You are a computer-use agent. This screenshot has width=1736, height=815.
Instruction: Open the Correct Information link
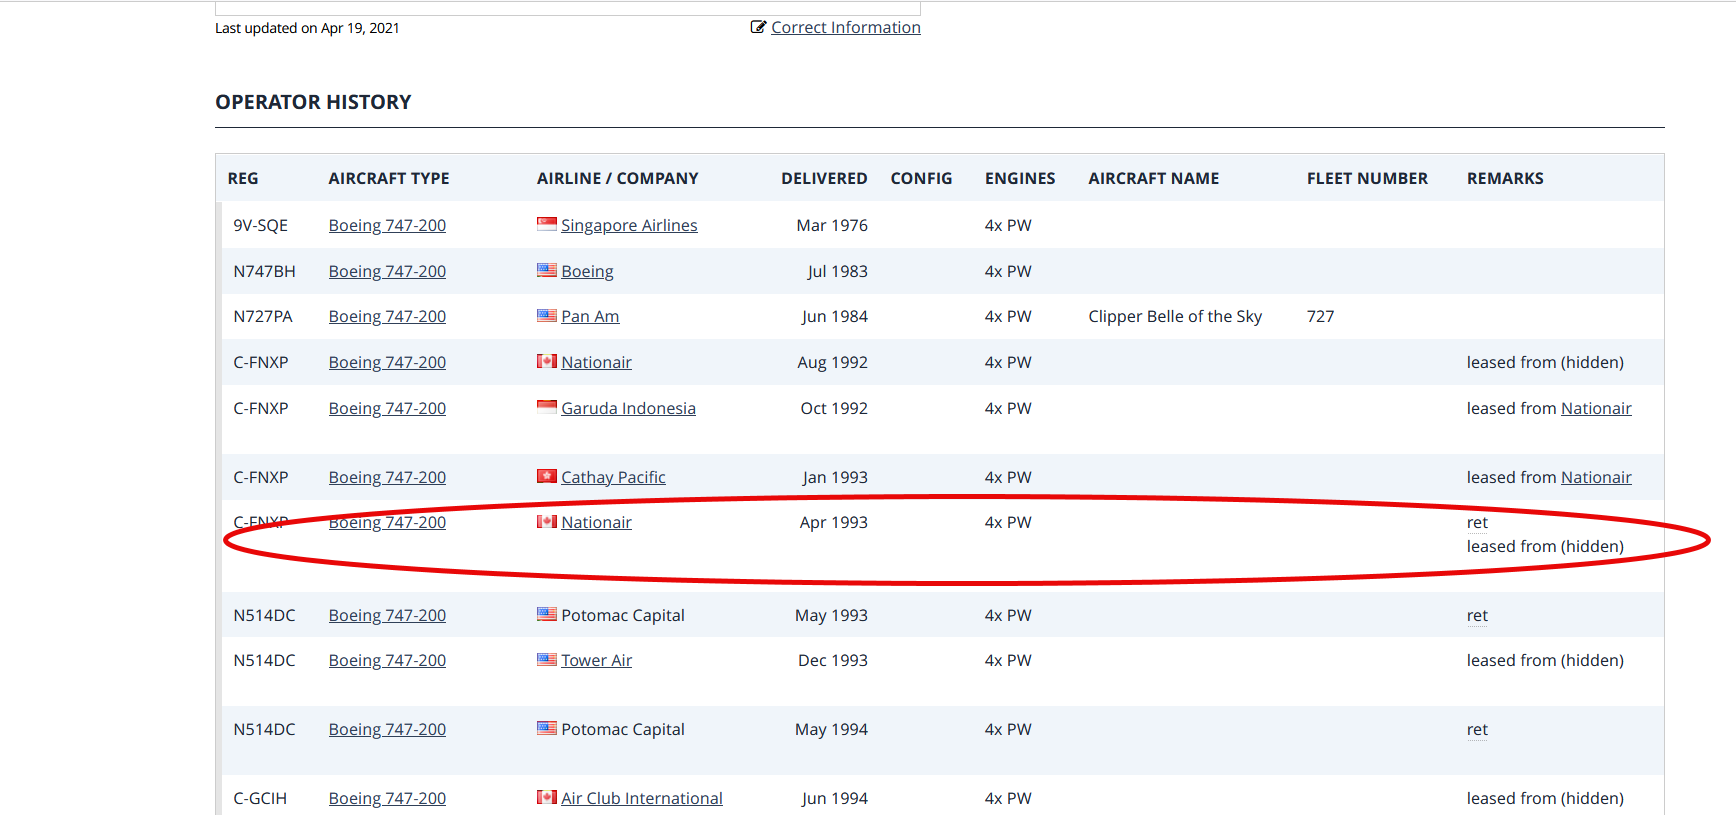coord(845,28)
